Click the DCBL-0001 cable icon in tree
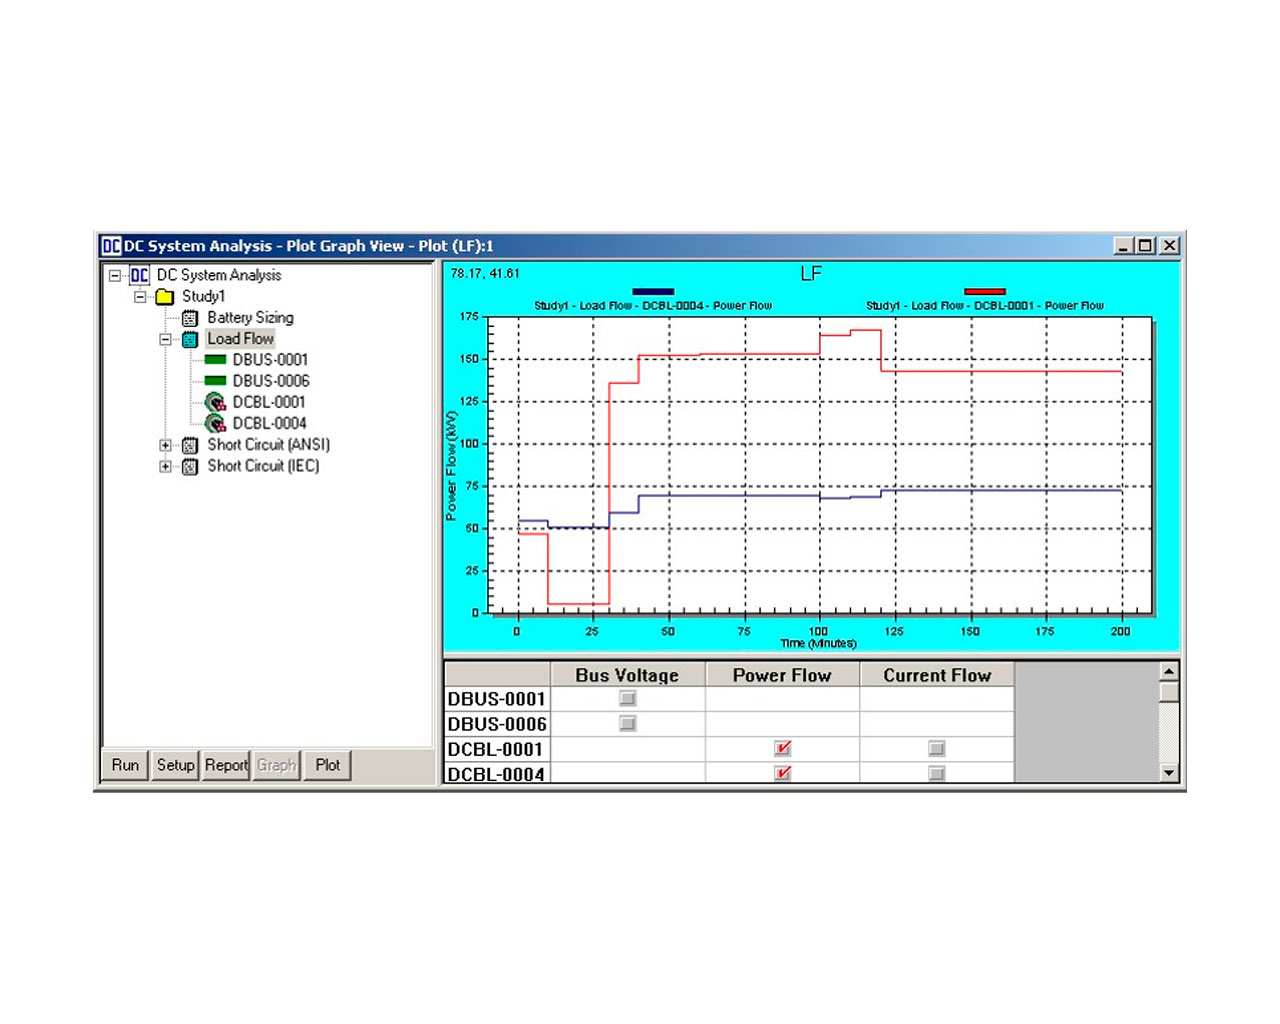Image resolution: width=1280 pixels, height=1024 pixels. tap(215, 402)
